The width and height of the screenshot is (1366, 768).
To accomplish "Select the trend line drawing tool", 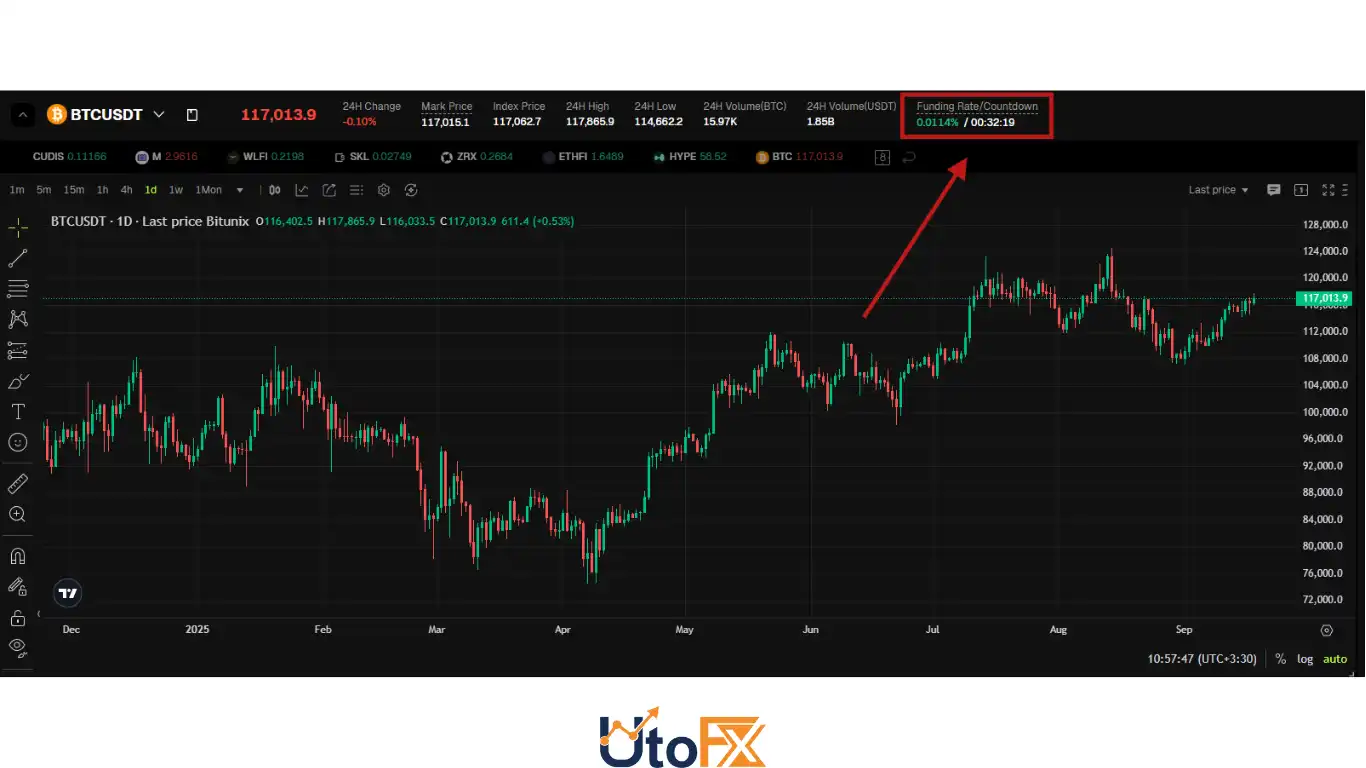I will coord(18,258).
